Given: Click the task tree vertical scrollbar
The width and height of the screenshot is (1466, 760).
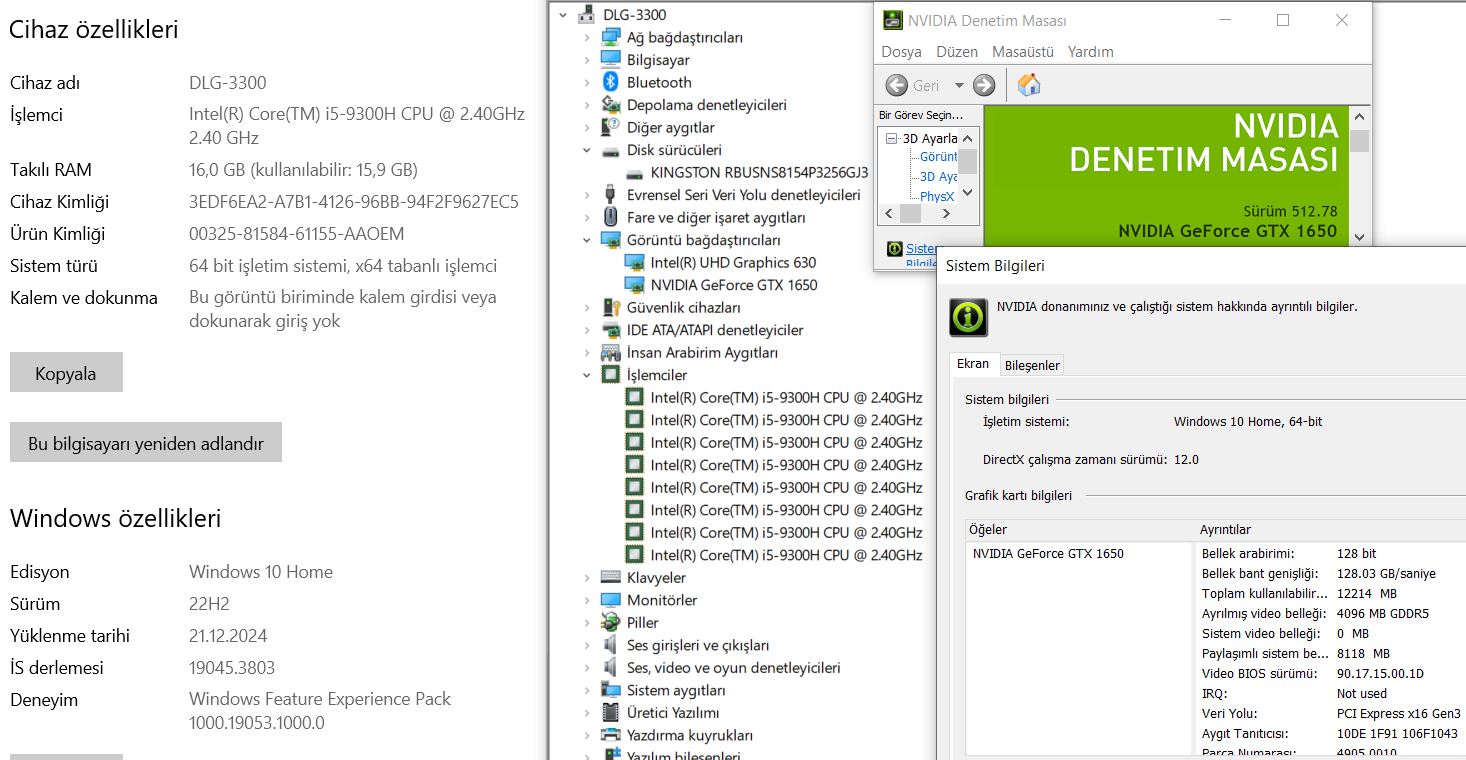Looking at the screenshot, I should [968, 165].
